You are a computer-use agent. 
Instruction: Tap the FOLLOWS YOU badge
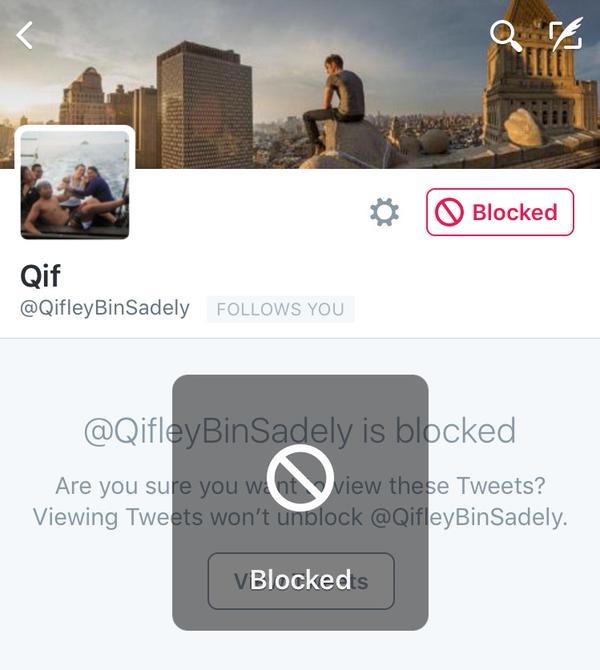coord(280,309)
